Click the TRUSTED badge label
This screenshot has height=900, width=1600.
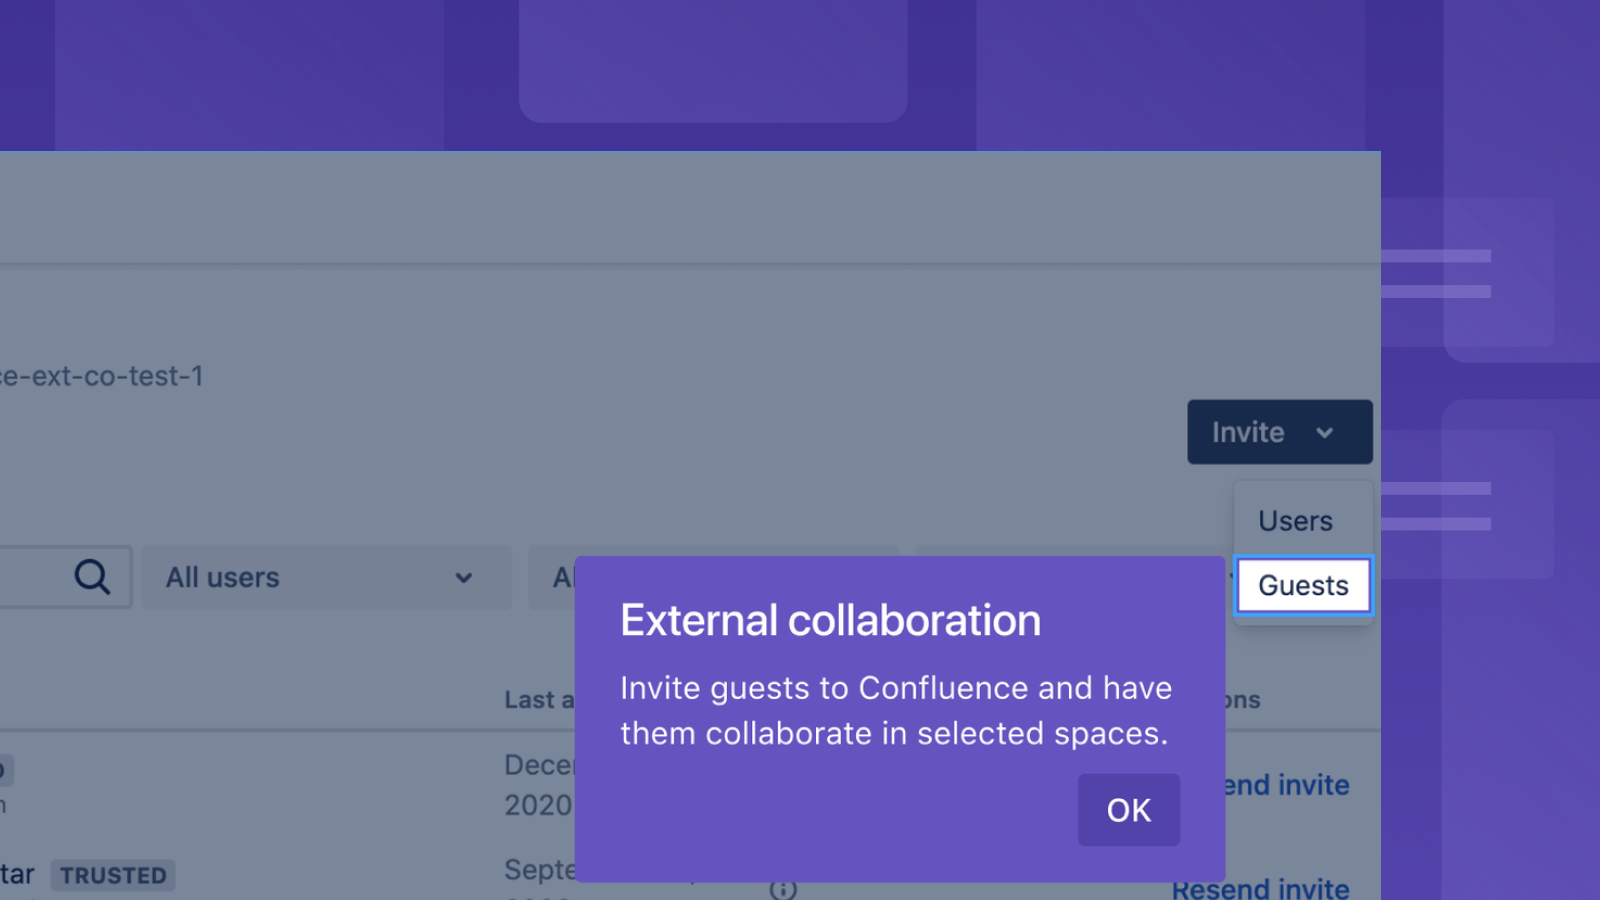pyautogui.click(x=113, y=875)
